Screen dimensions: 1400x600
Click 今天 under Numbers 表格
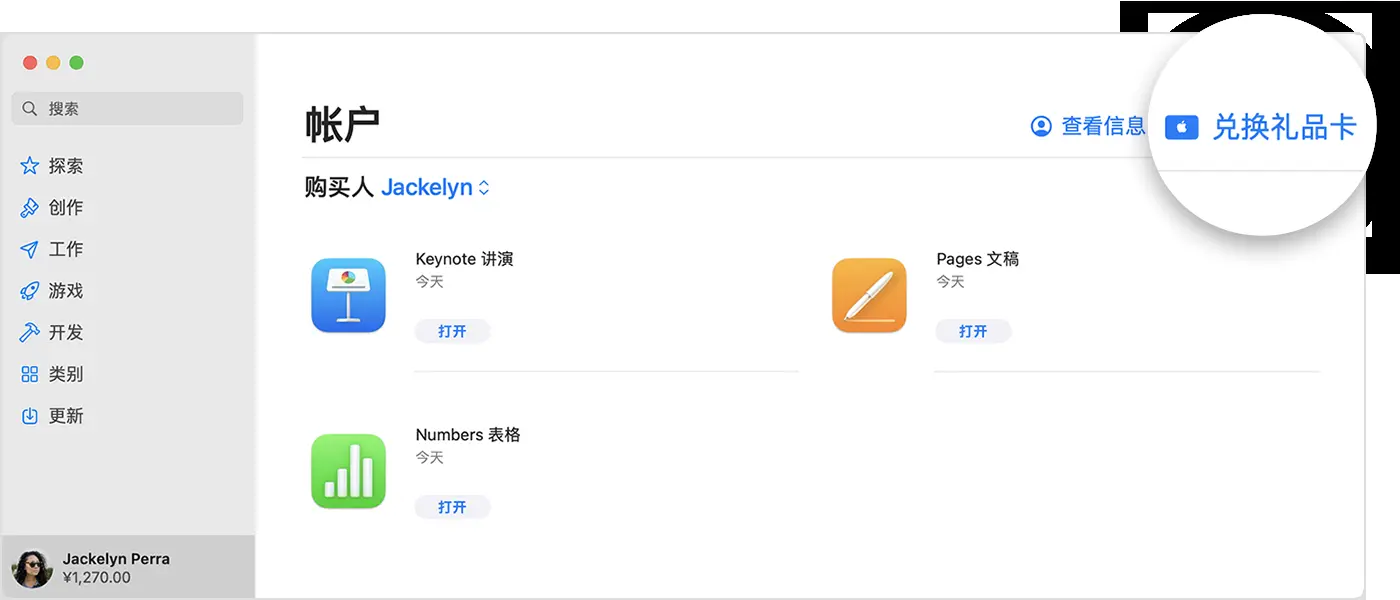[x=429, y=458]
